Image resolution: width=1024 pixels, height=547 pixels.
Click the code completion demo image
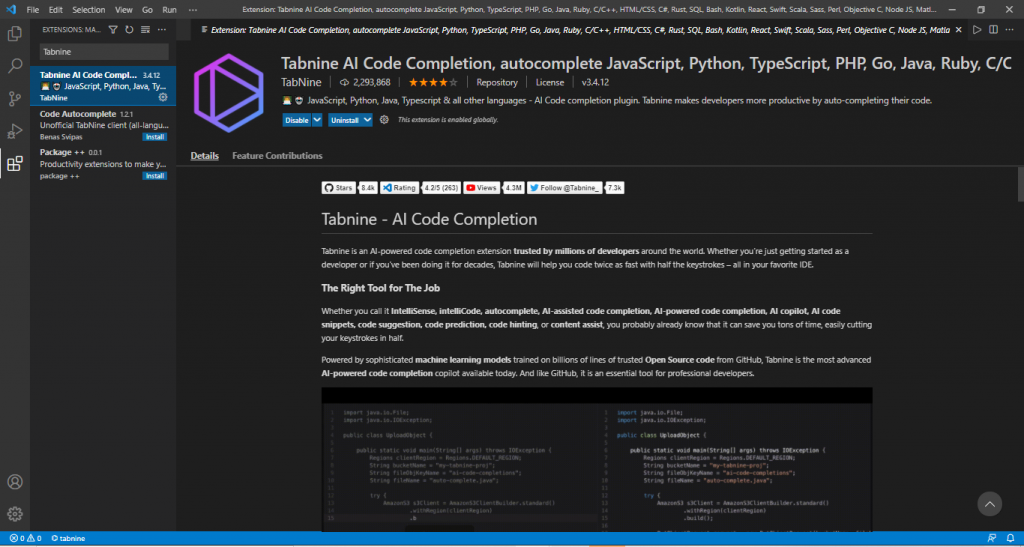point(597,459)
